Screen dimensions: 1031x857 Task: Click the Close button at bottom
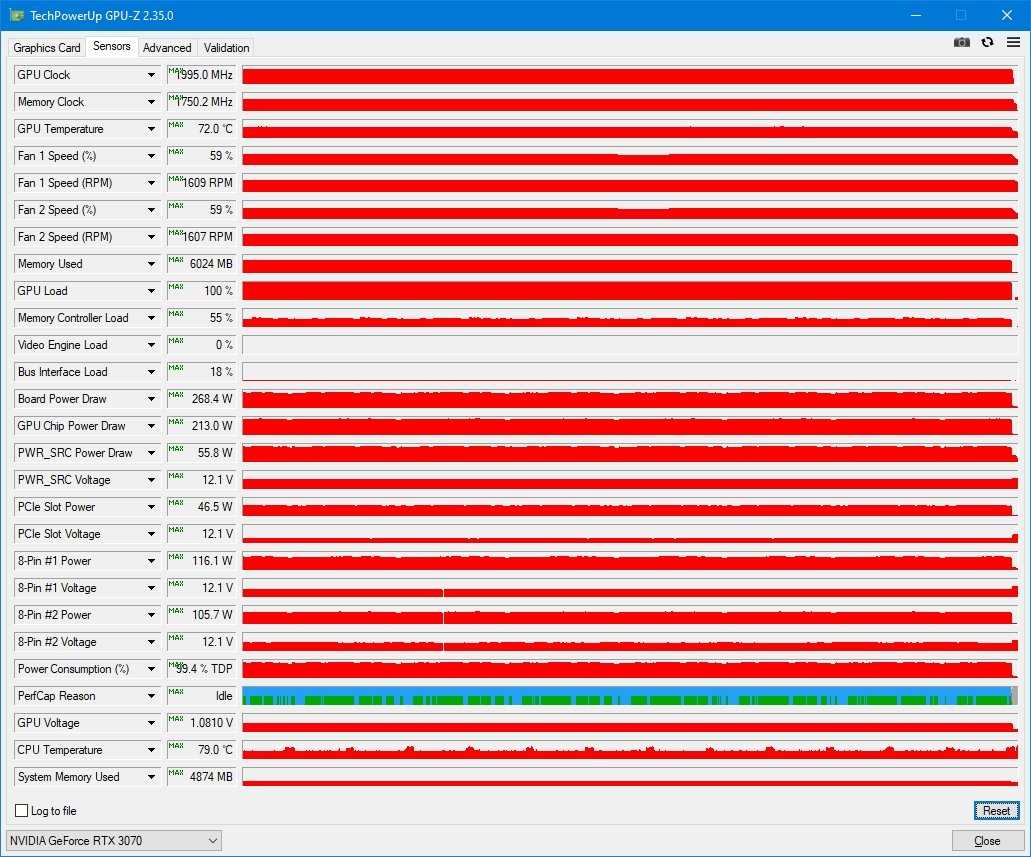(x=987, y=841)
